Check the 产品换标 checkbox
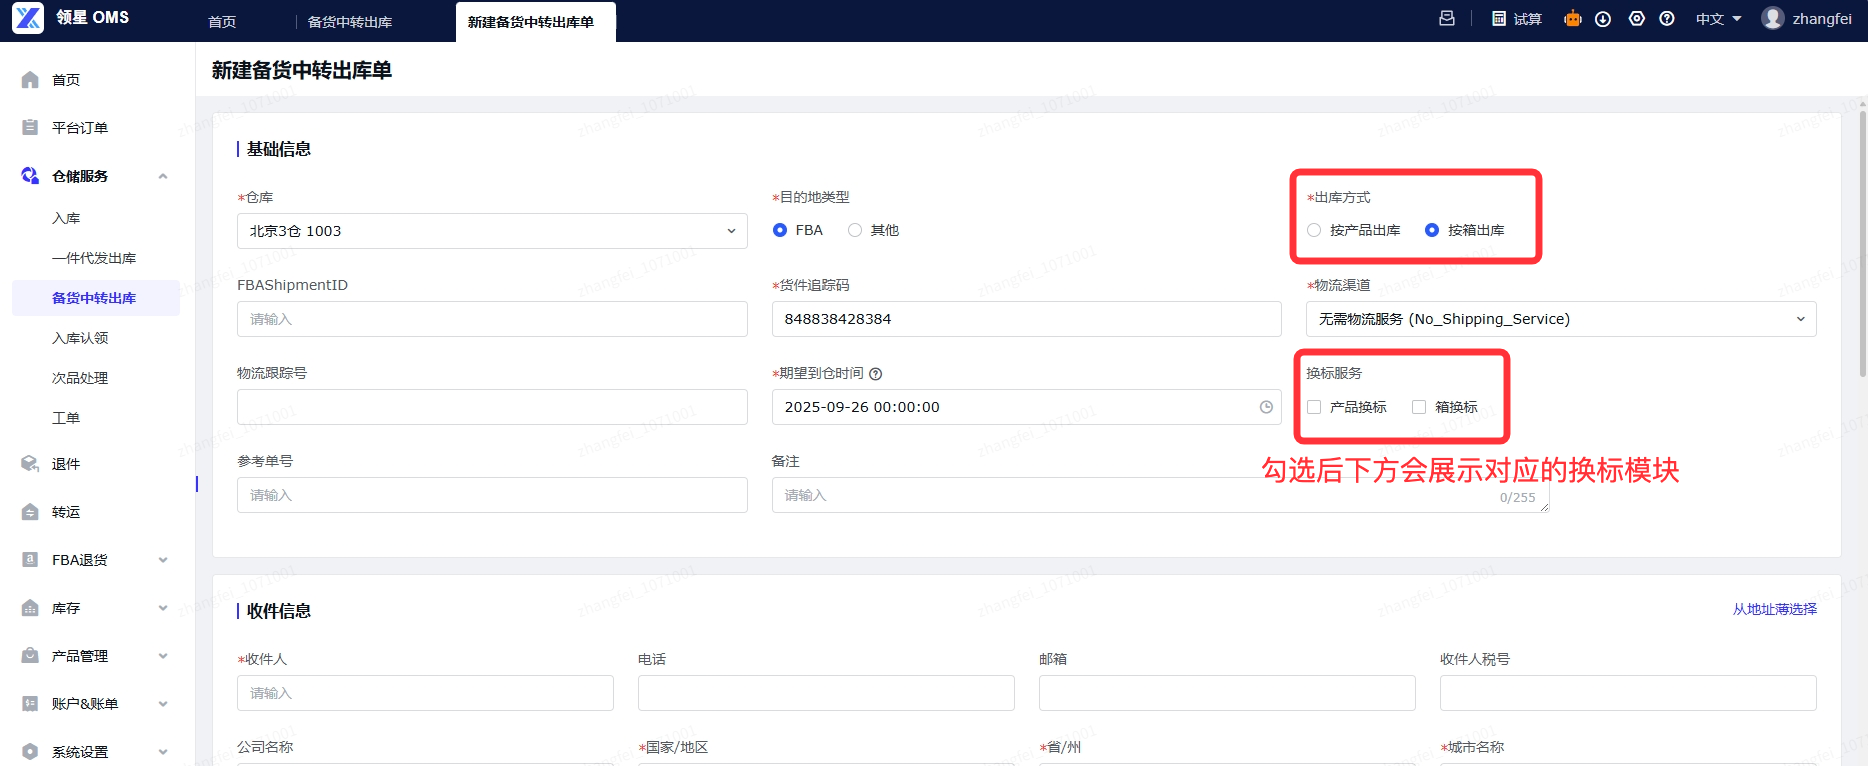This screenshot has width=1868, height=766. 1314,407
